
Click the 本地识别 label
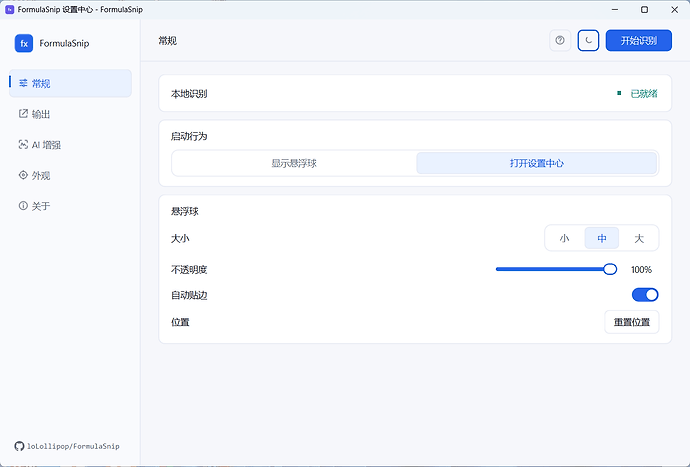(x=189, y=94)
